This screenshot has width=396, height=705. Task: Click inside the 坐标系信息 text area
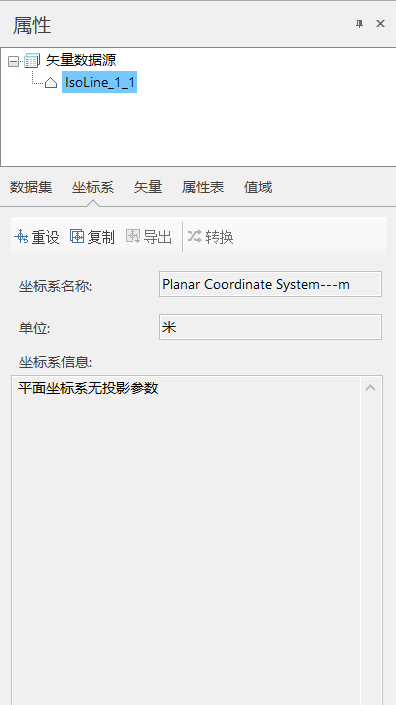(186, 540)
